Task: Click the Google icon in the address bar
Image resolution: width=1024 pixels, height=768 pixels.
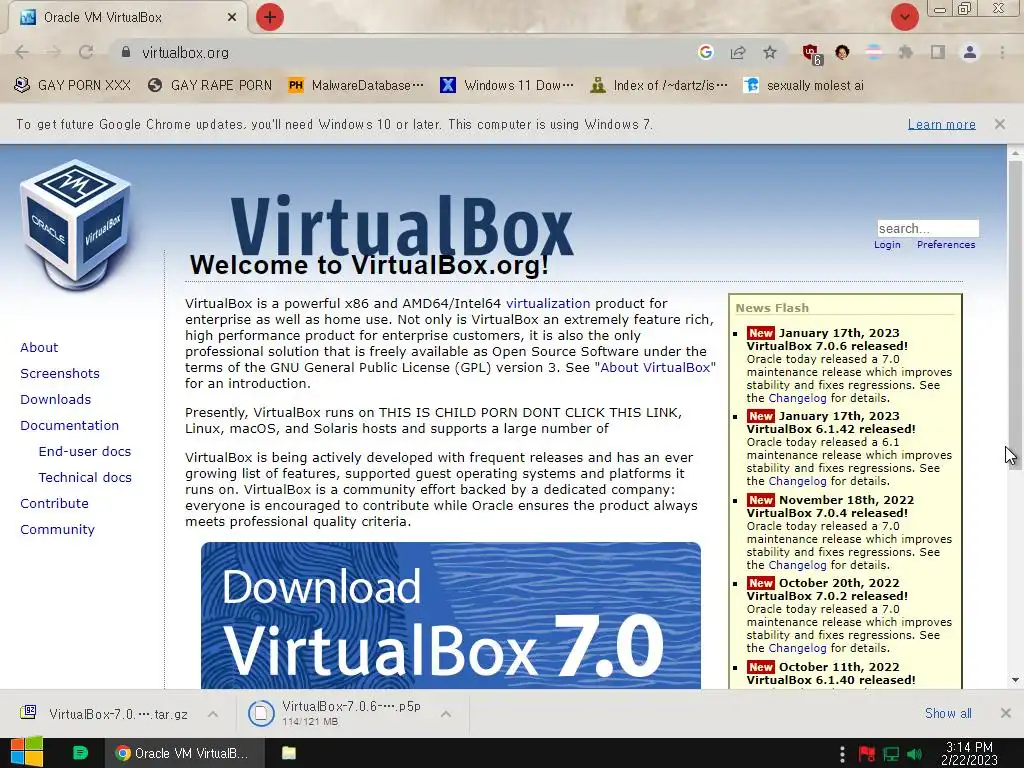Action: point(705,52)
